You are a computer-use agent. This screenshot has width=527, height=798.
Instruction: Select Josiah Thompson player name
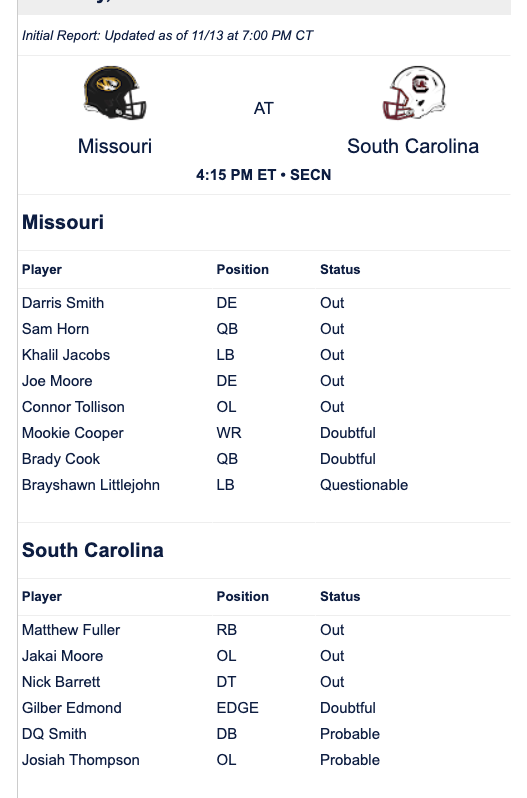coord(80,760)
